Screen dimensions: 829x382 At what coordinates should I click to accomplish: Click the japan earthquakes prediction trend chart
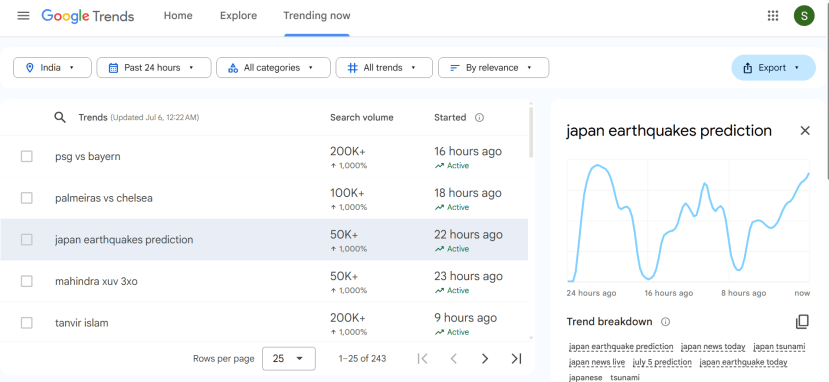688,221
